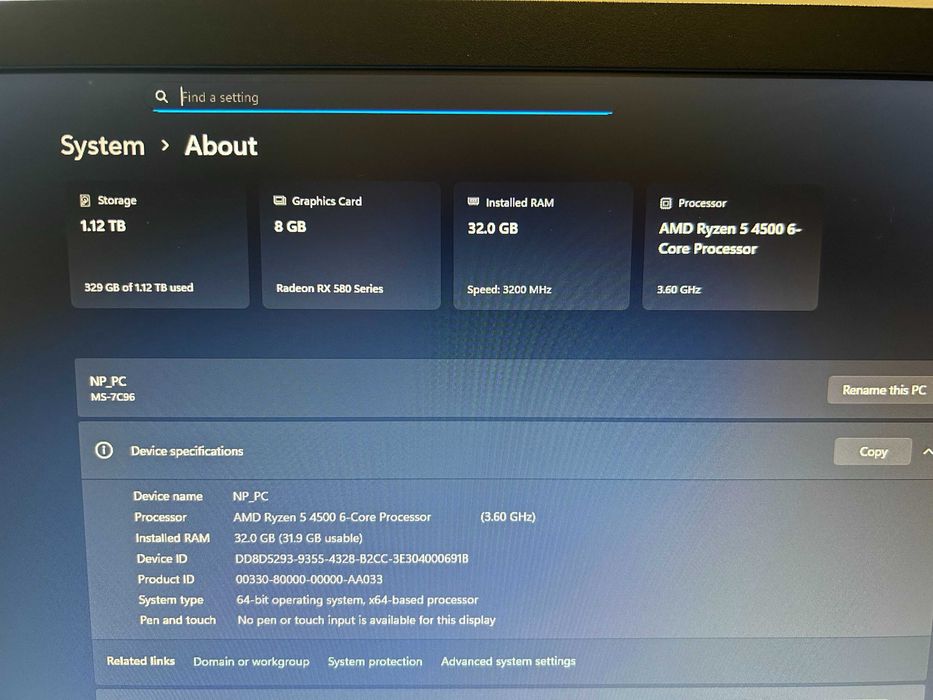Go back to System in breadcrumb
The image size is (933, 700).
click(102, 146)
